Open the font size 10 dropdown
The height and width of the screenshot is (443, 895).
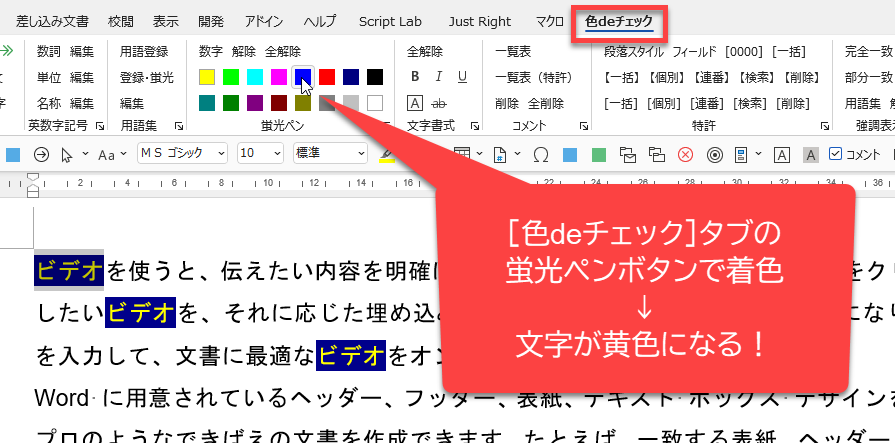click(x=259, y=153)
